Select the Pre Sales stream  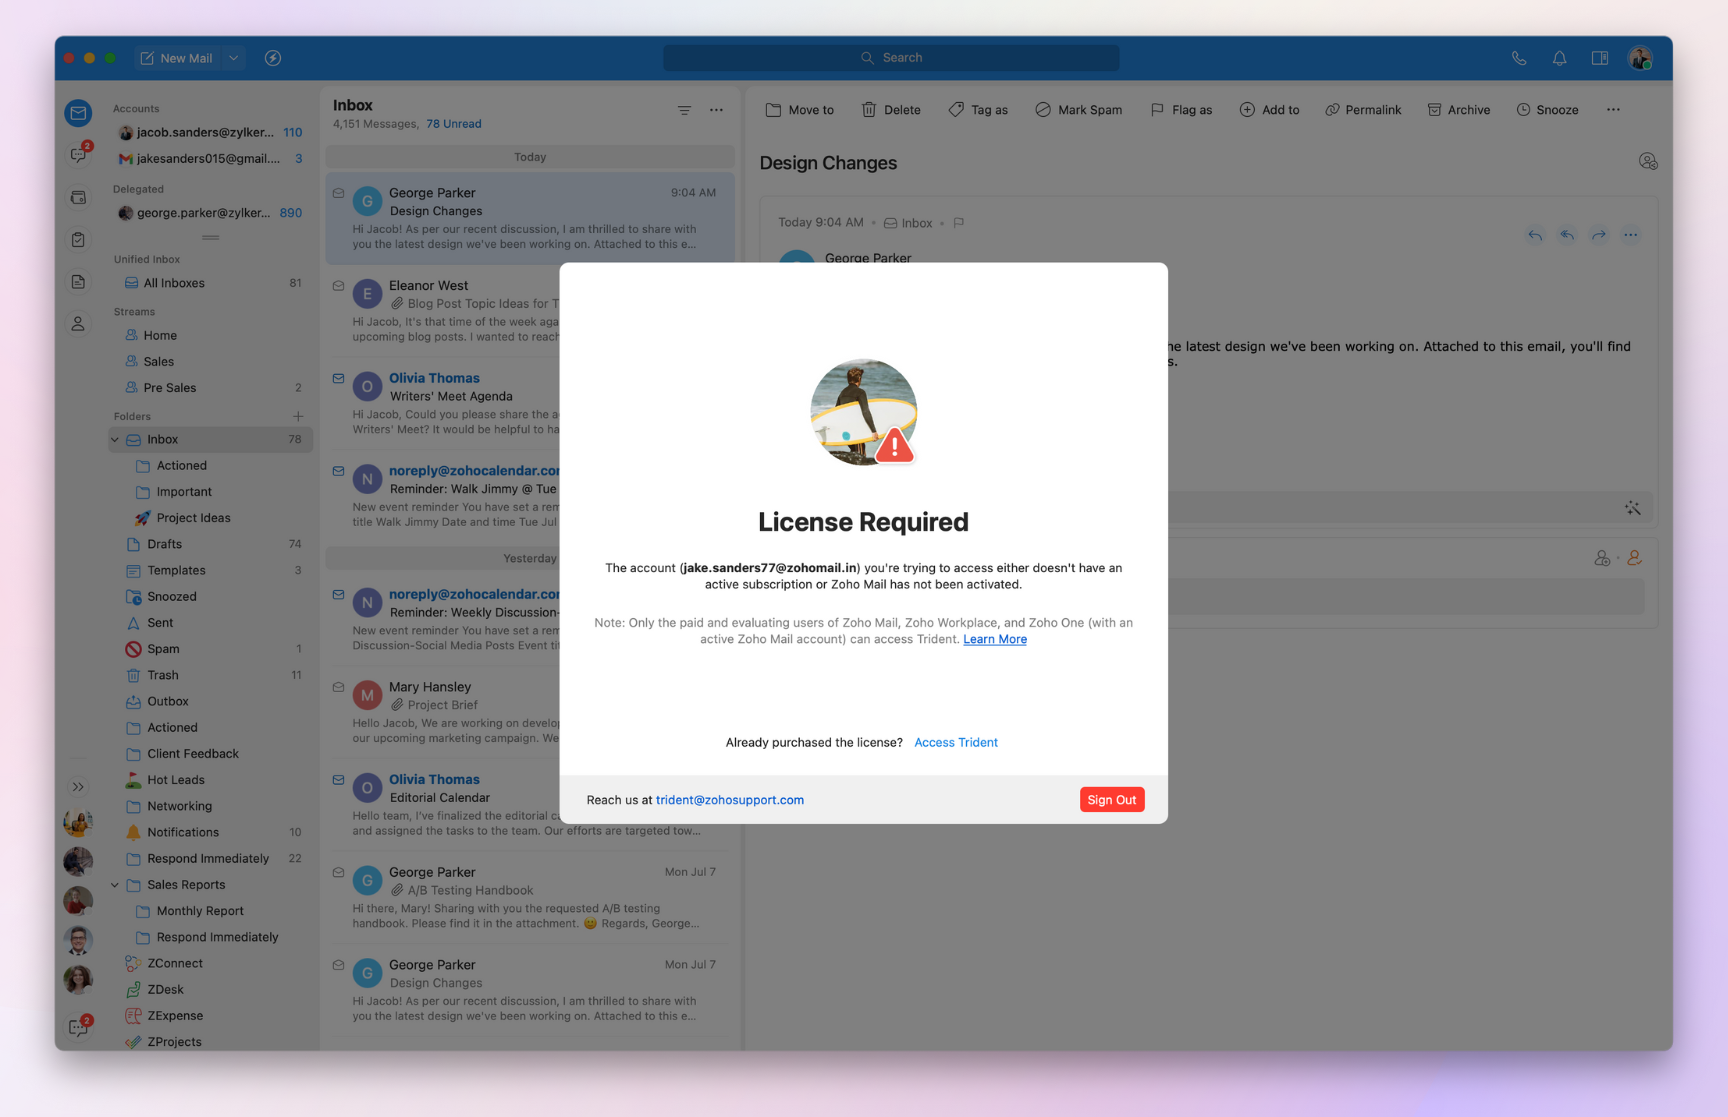point(210,388)
